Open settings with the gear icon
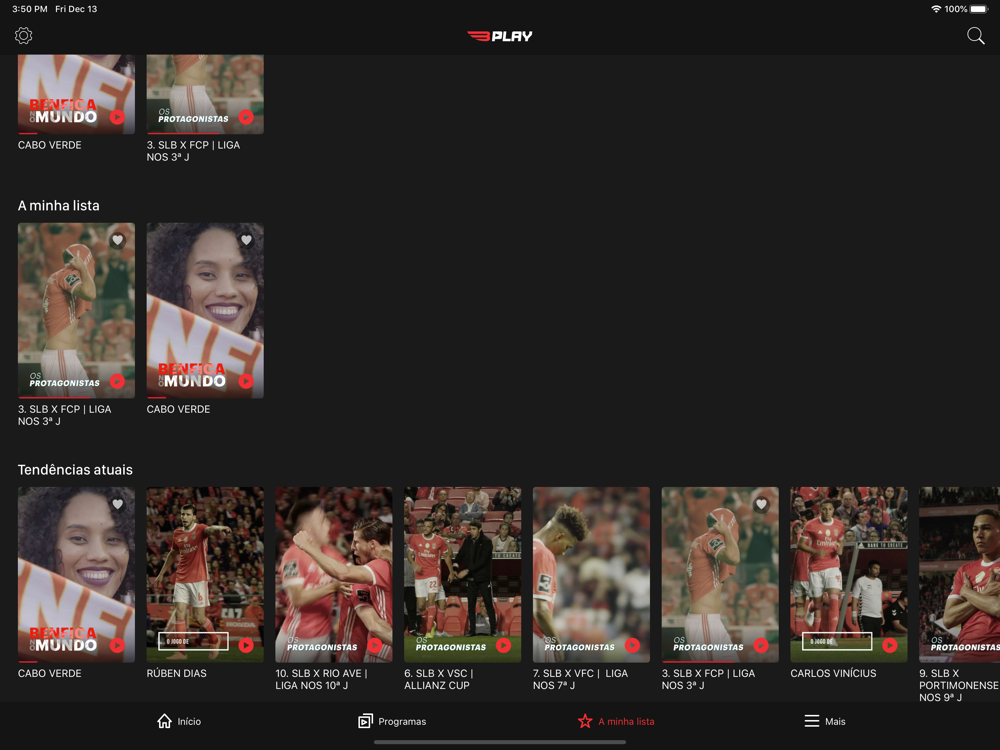The image size is (1000, 750). coord(24,36)
